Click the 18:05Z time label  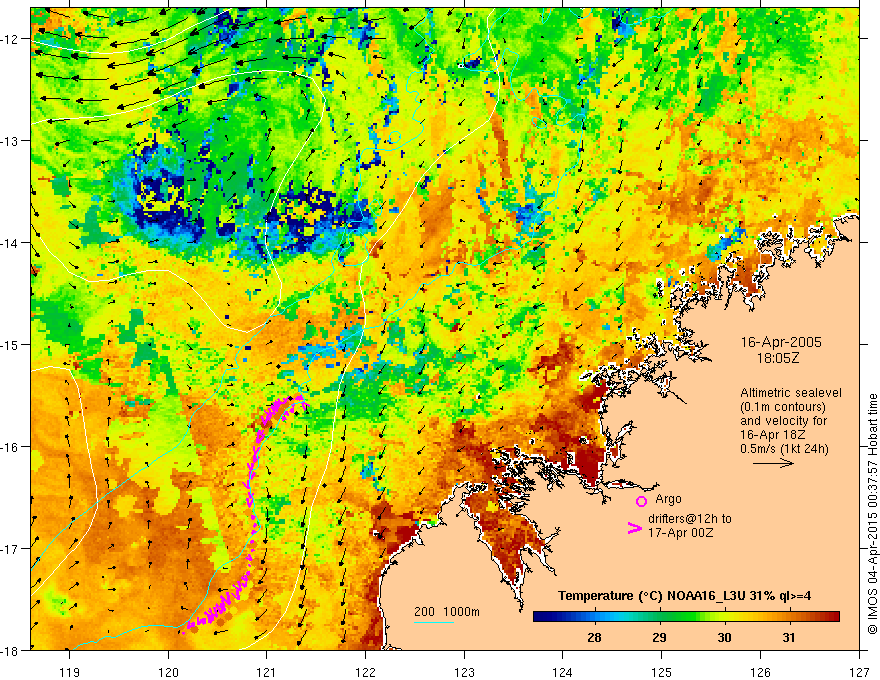click(778, 358)
